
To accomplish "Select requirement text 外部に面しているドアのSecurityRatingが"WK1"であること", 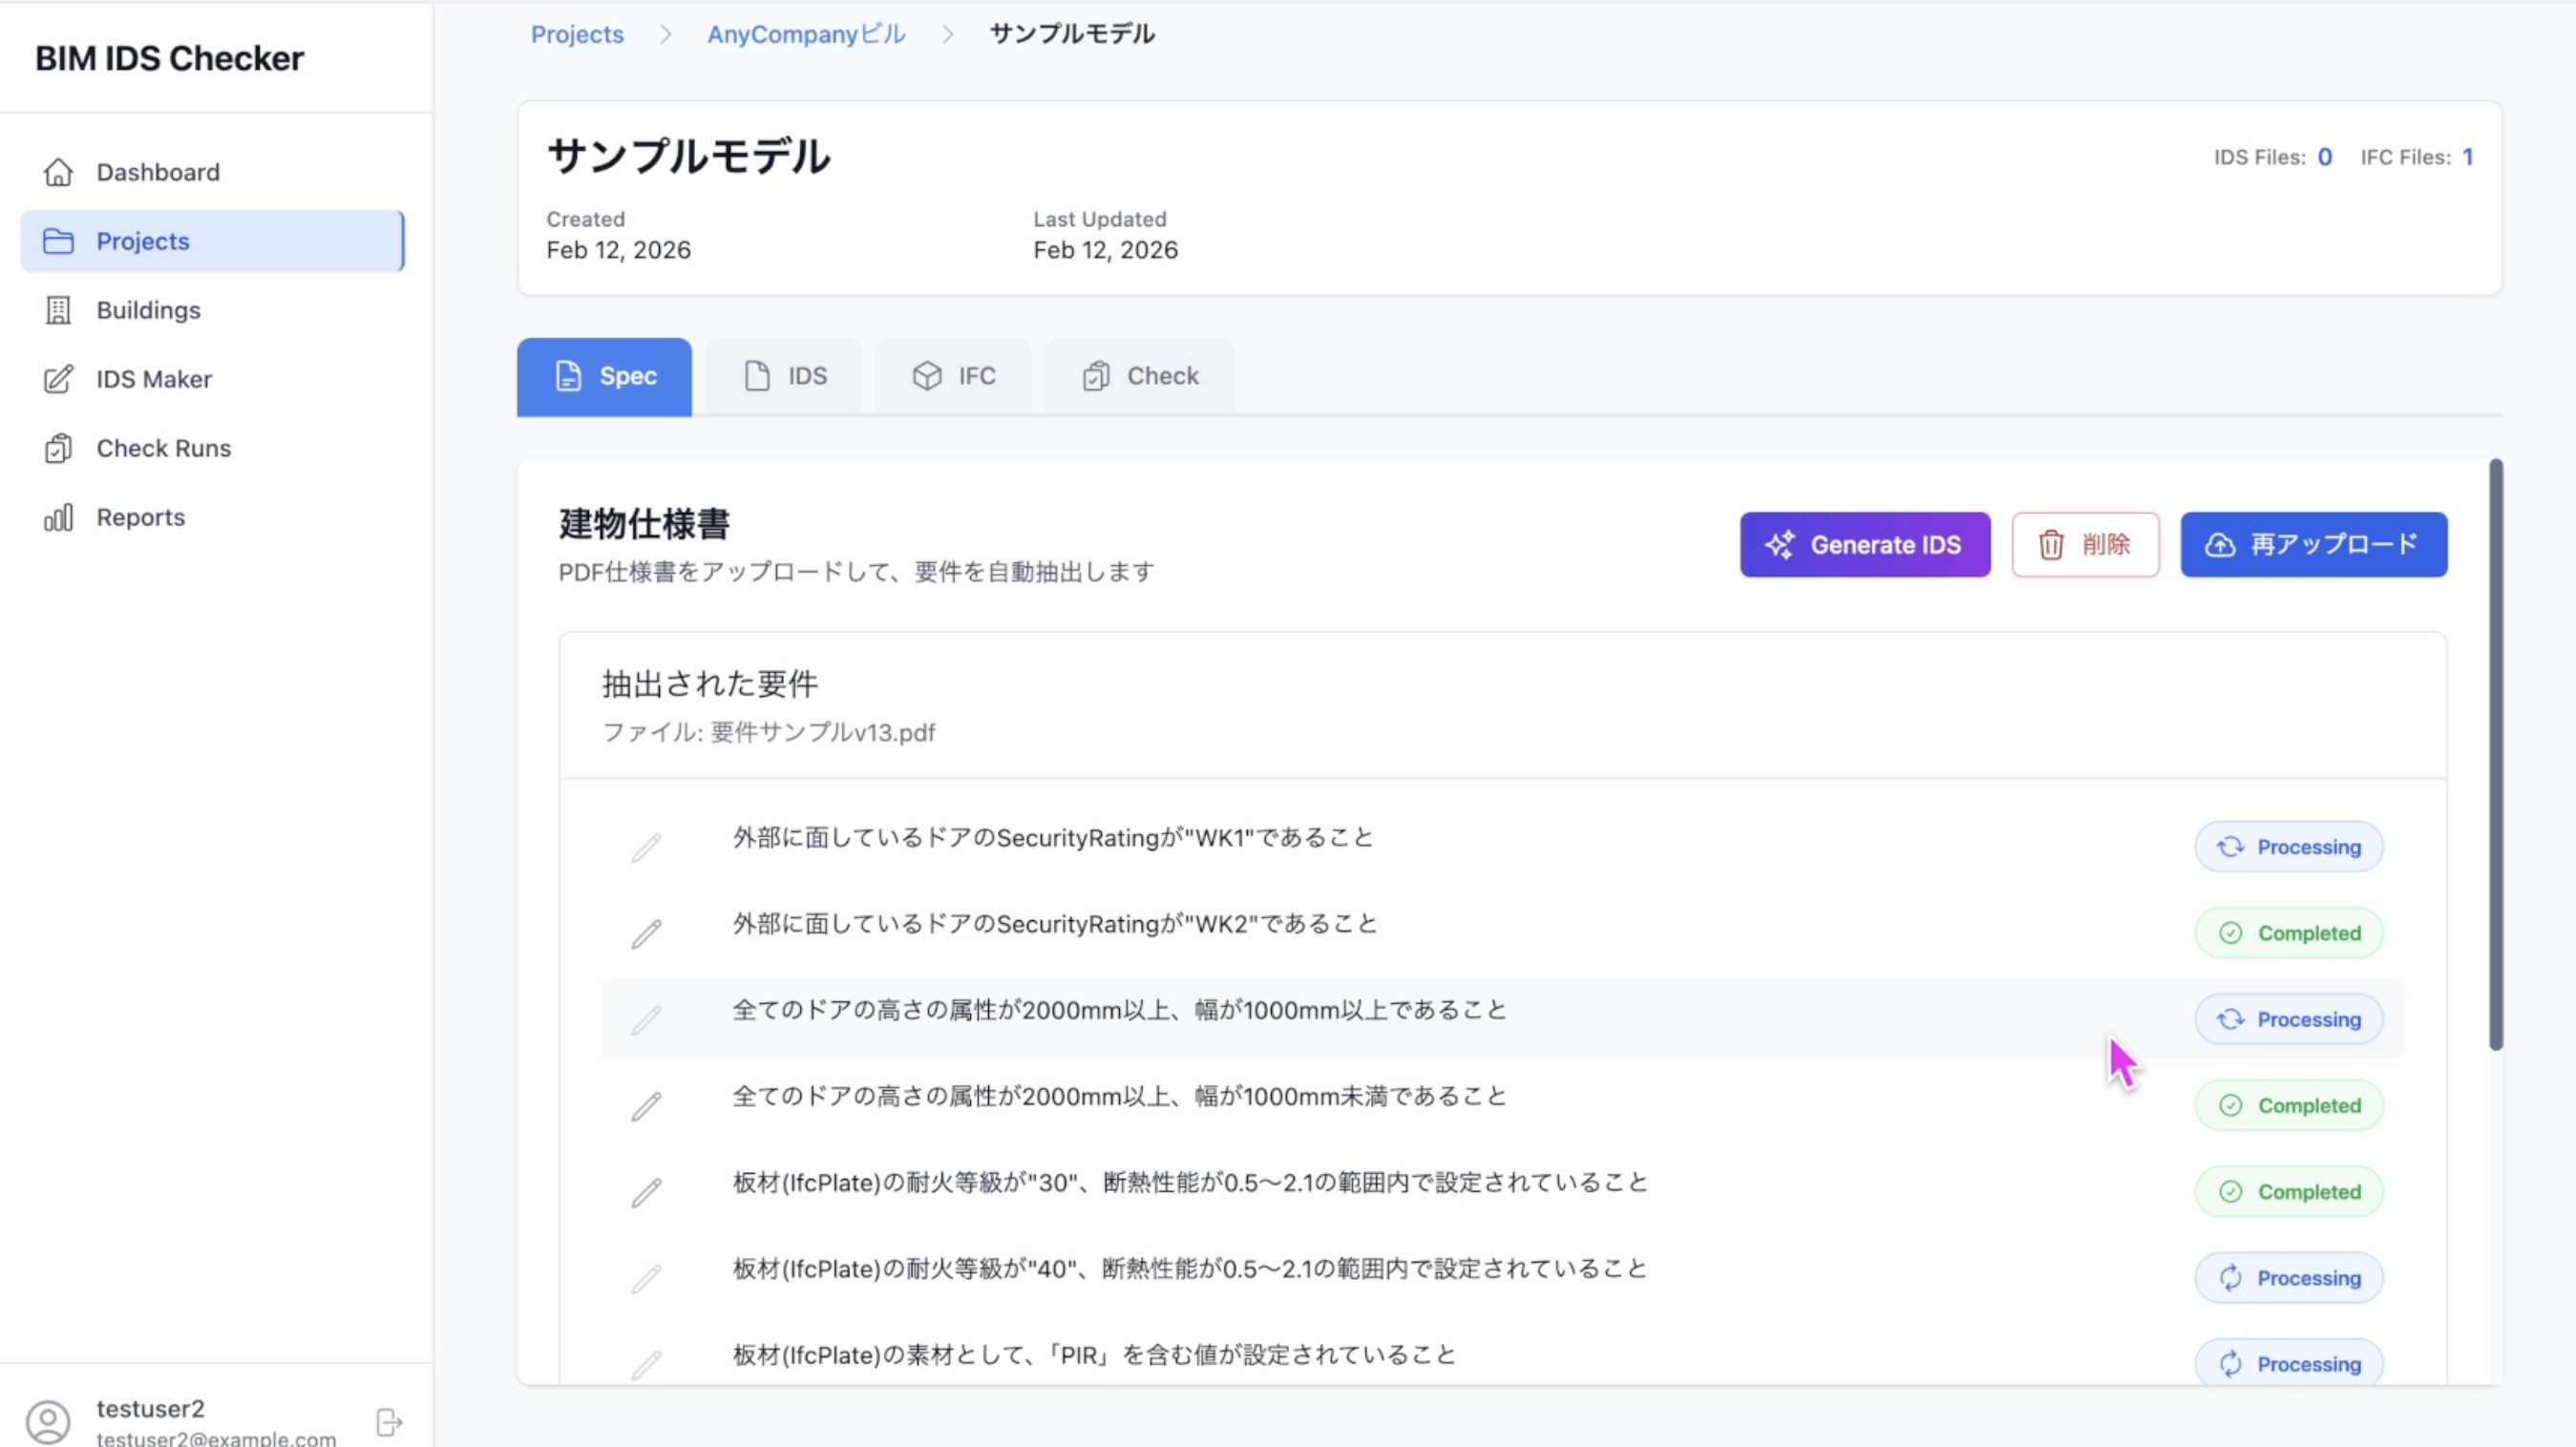I will [x=1053, y=838].
